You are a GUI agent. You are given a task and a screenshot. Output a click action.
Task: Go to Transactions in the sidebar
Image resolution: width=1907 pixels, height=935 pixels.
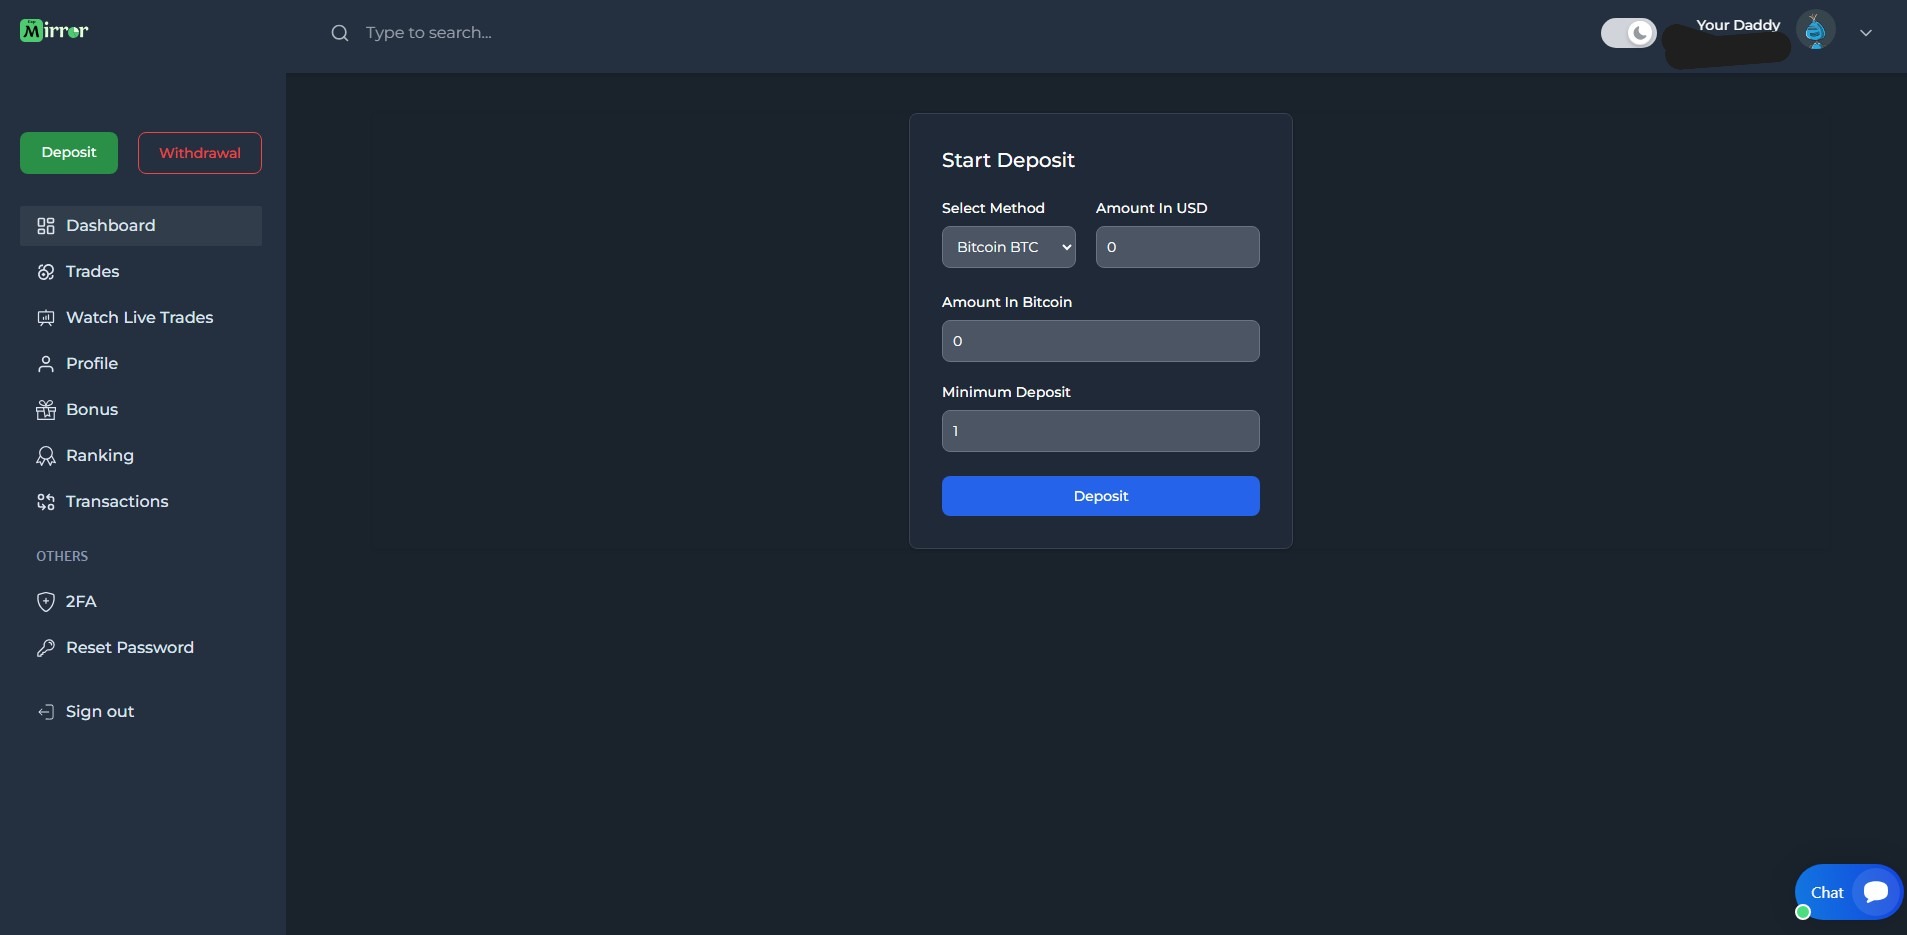pos(117,502)
